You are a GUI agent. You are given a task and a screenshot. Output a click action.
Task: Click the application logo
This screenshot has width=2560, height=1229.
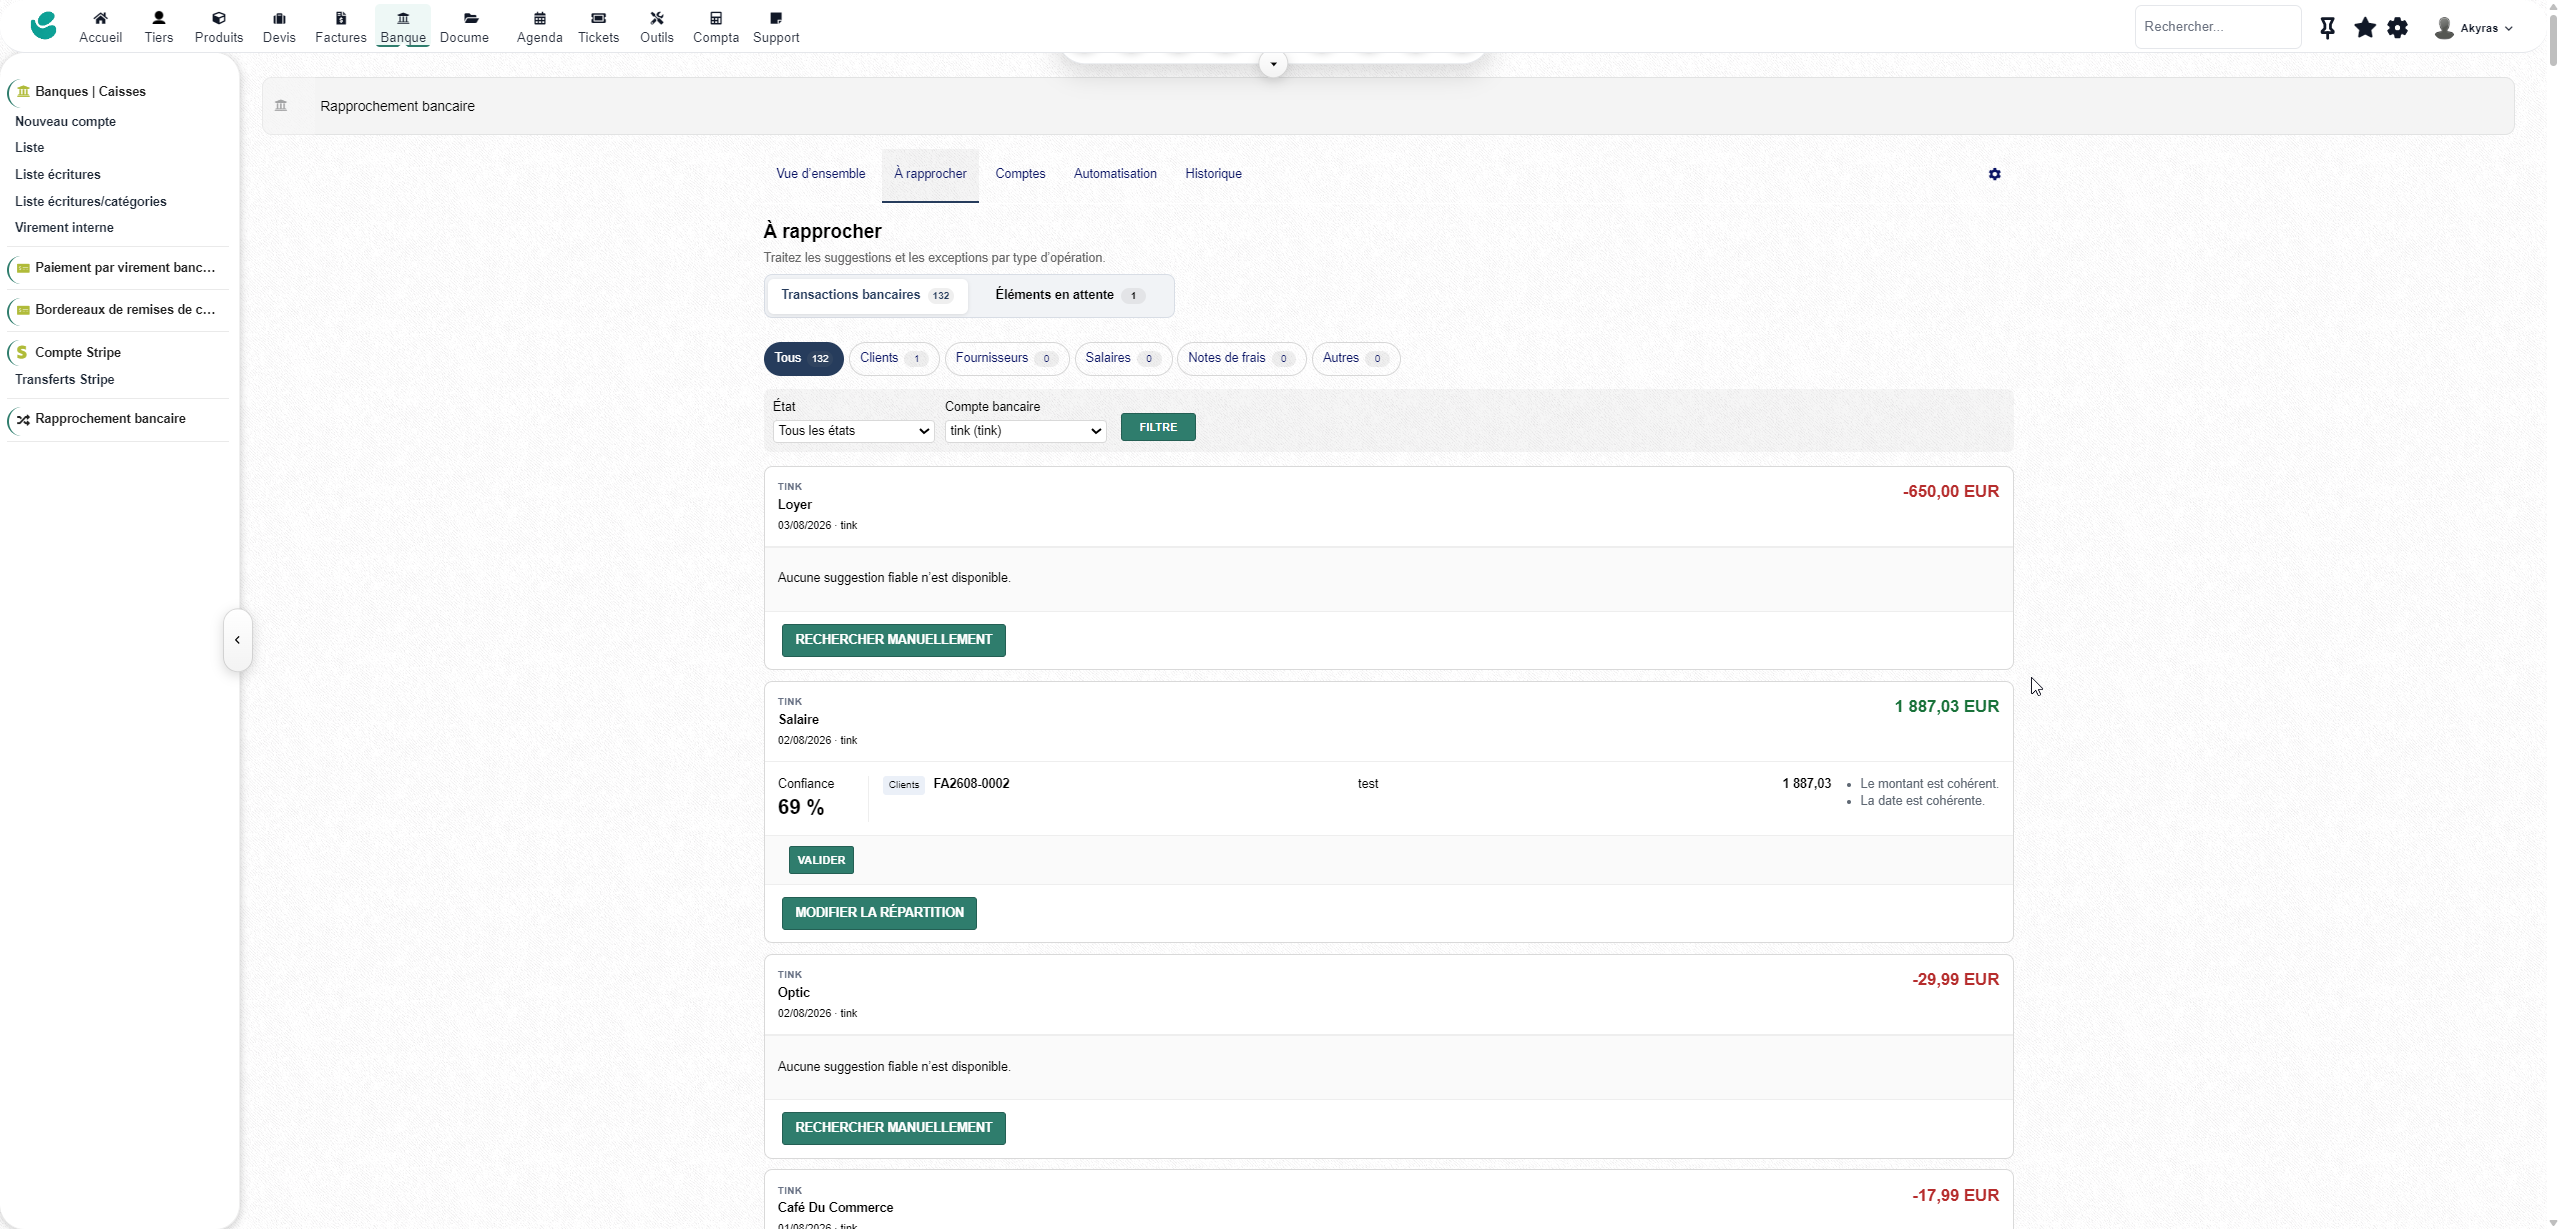point(43,25)
